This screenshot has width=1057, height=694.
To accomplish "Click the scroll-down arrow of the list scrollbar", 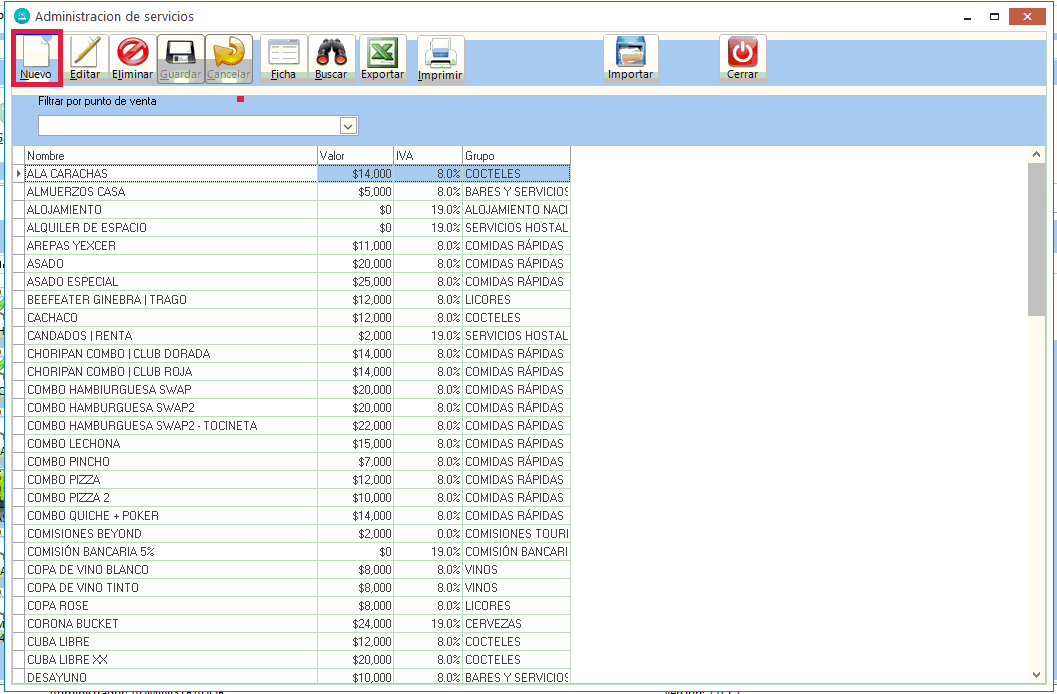I will (1035, 676).
